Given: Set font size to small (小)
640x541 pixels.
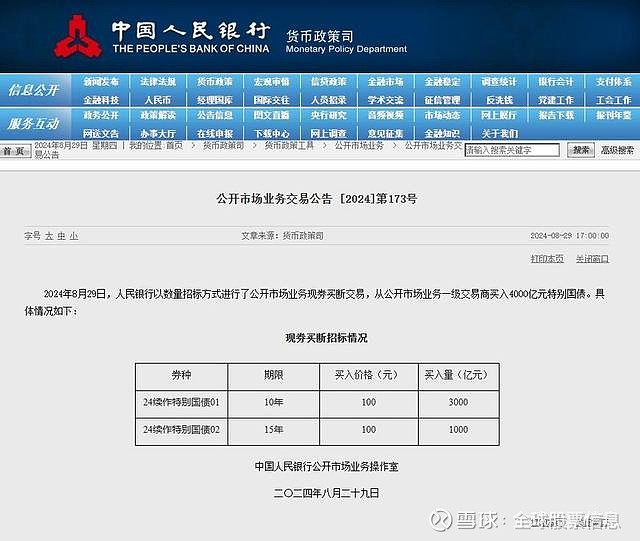Looking at the screenshot, I should point(74,236).
